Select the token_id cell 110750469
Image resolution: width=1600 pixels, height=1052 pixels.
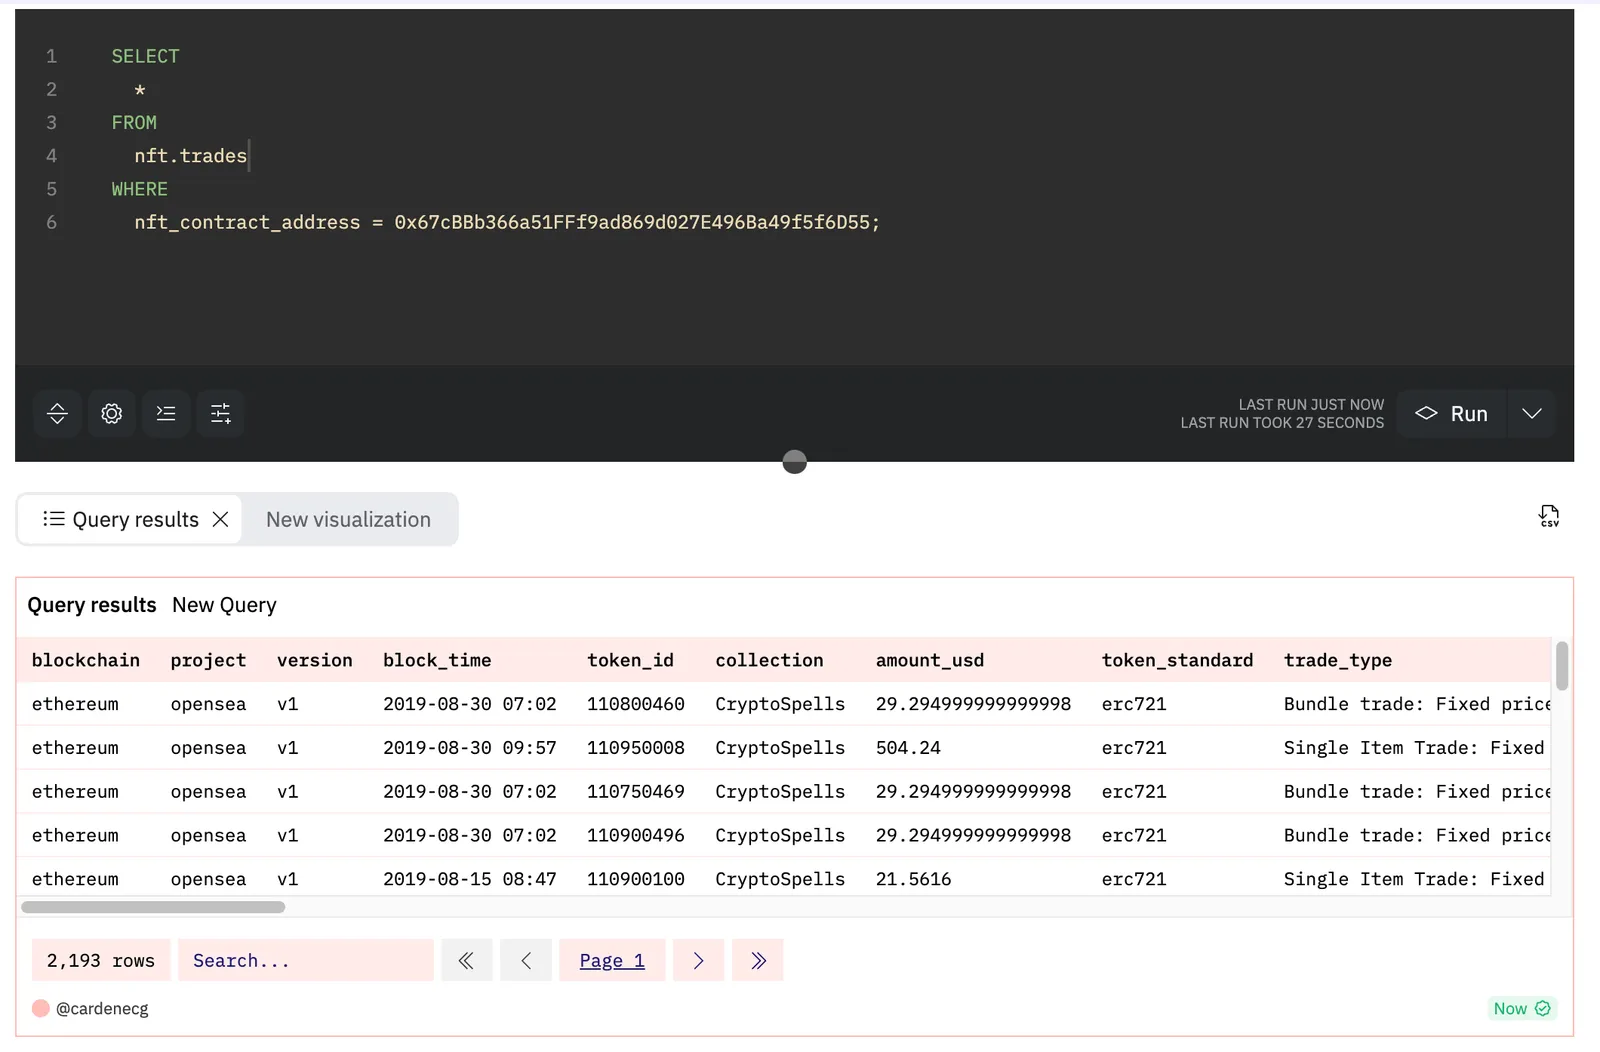coord(636,791)
